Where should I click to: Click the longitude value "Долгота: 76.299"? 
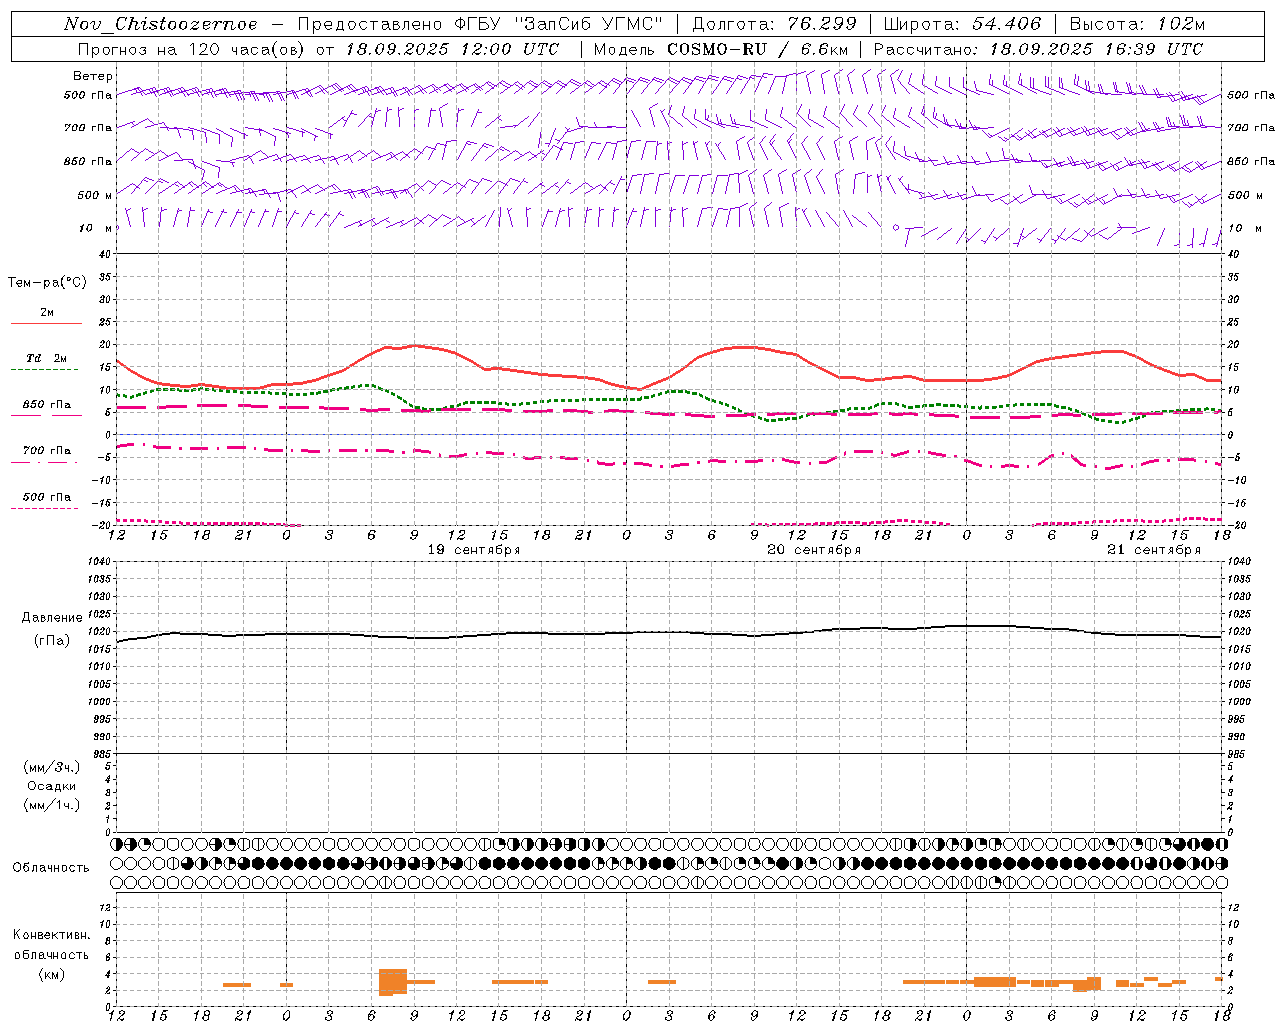(x=774, y=24)
